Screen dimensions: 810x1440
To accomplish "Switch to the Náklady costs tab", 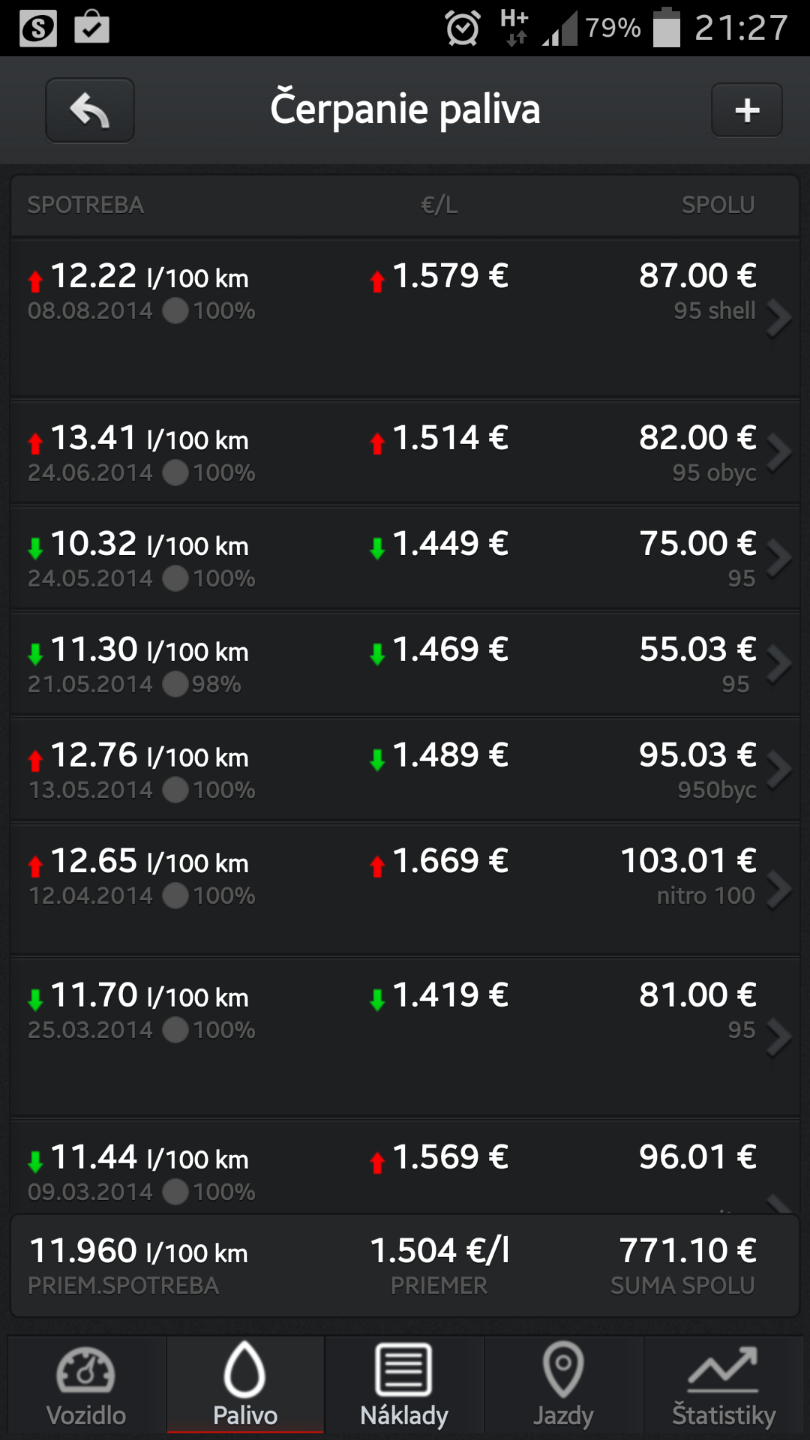I will tap(404, 1386).
